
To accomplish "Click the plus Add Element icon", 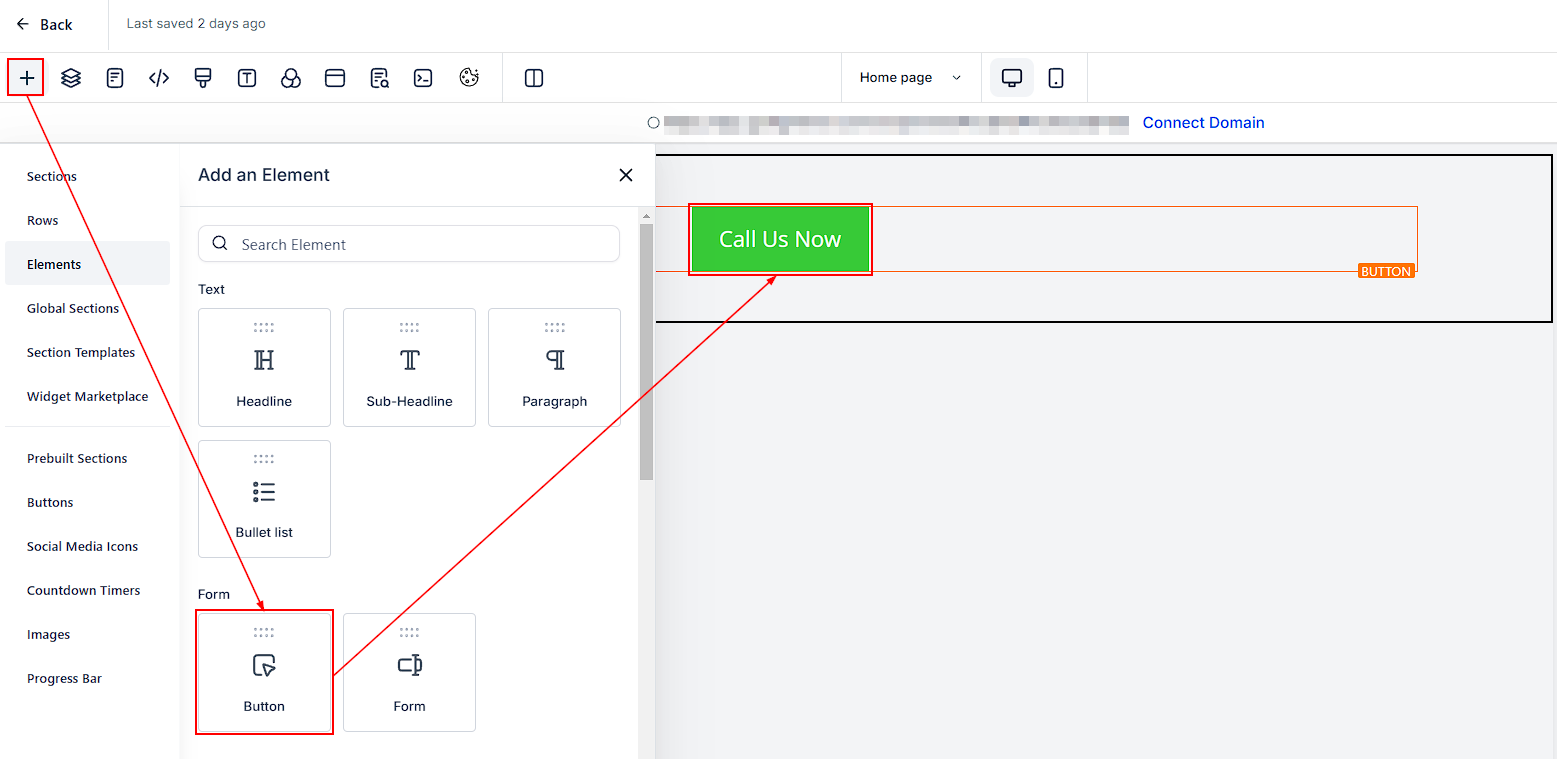I will pos(26,78).
